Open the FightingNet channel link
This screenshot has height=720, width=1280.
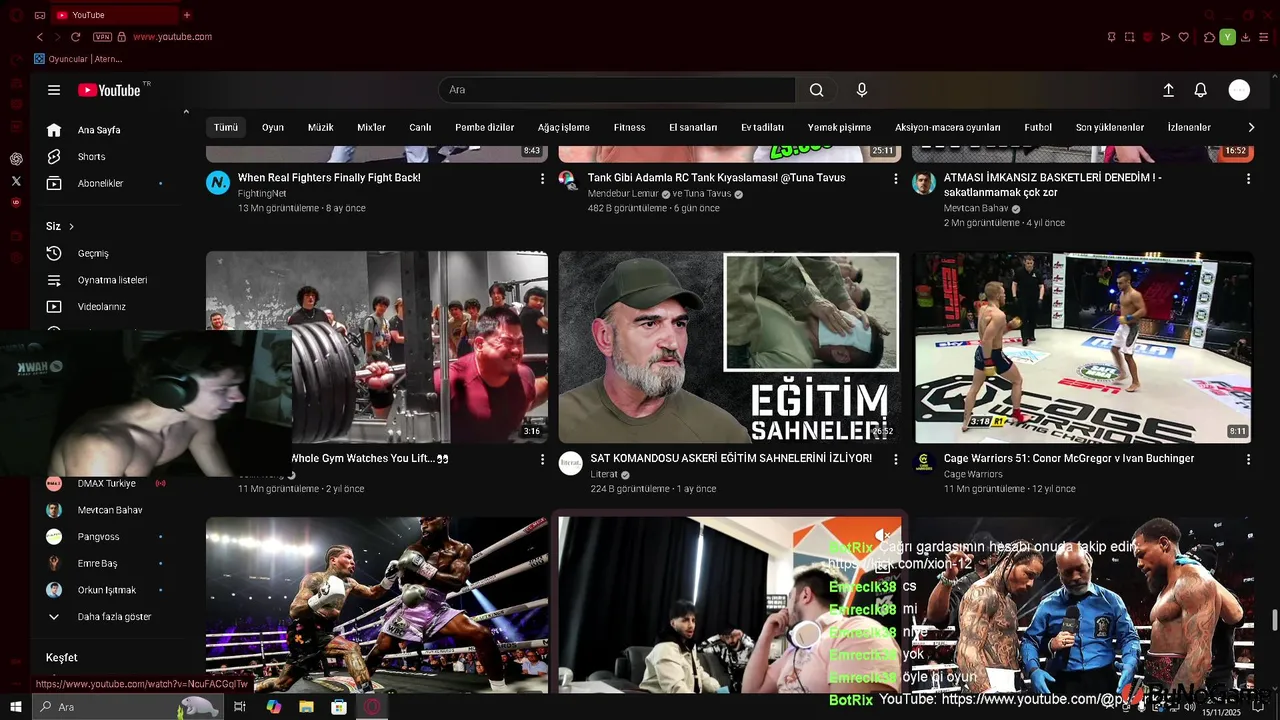pos(262,194)
